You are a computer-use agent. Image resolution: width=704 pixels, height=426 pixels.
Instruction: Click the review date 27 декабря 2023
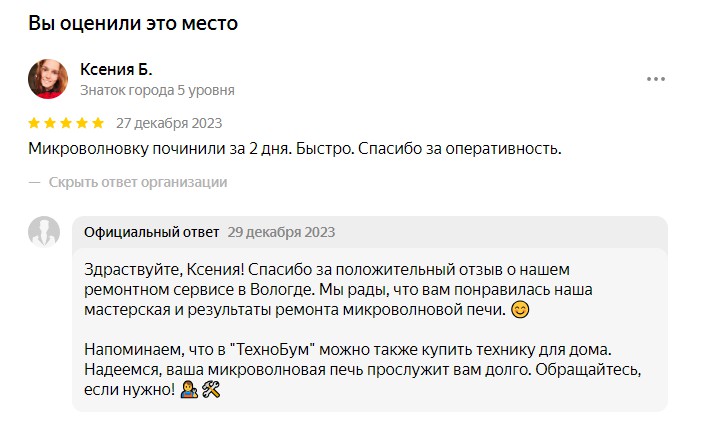click(169, 124)
